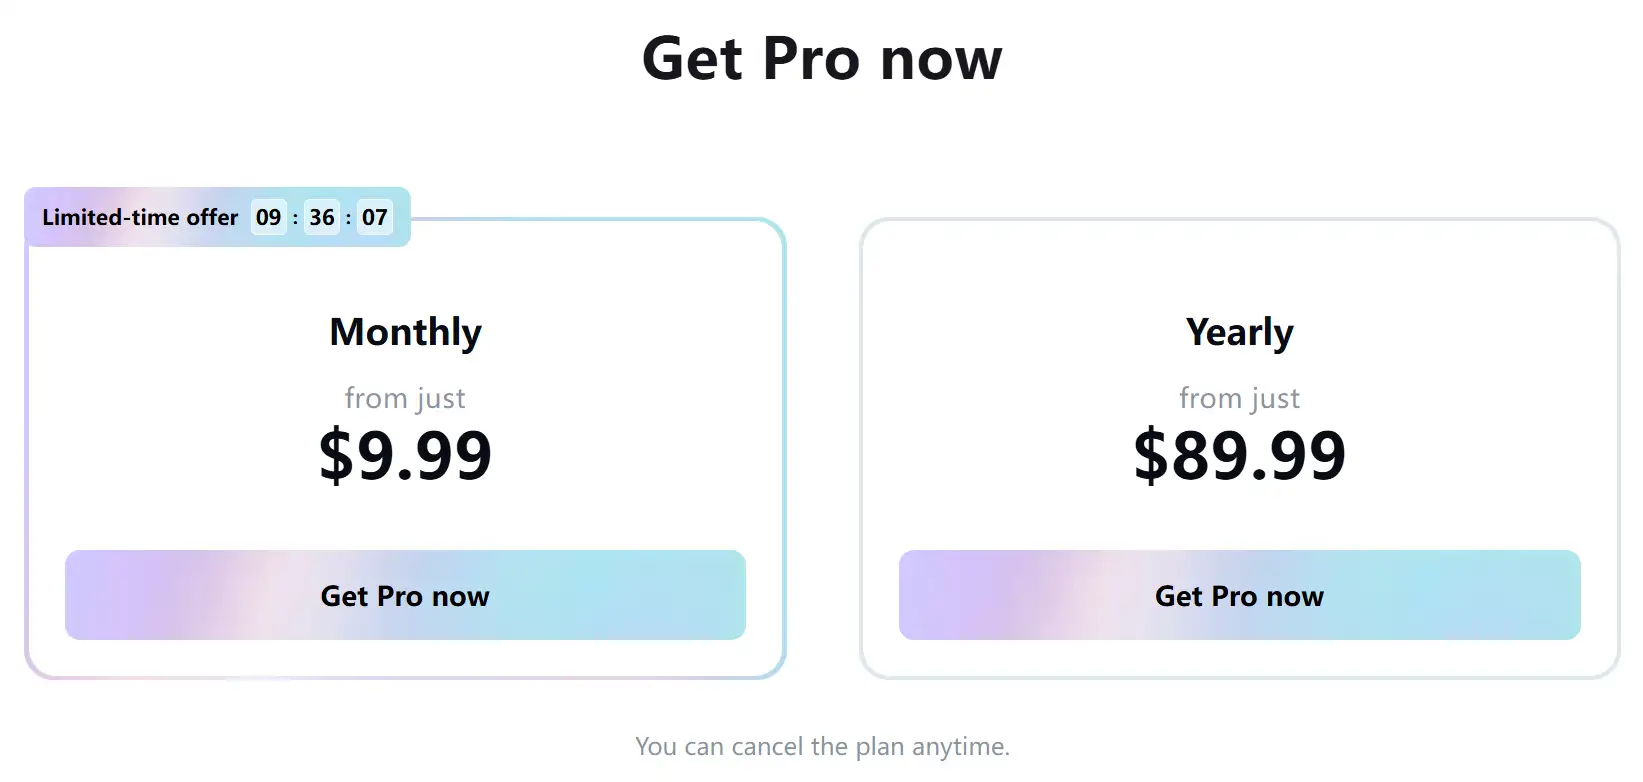This screenshot has width=1643, height=782.
Task: Click "from just" text in the Yearly card
Action: [1239, 398]
